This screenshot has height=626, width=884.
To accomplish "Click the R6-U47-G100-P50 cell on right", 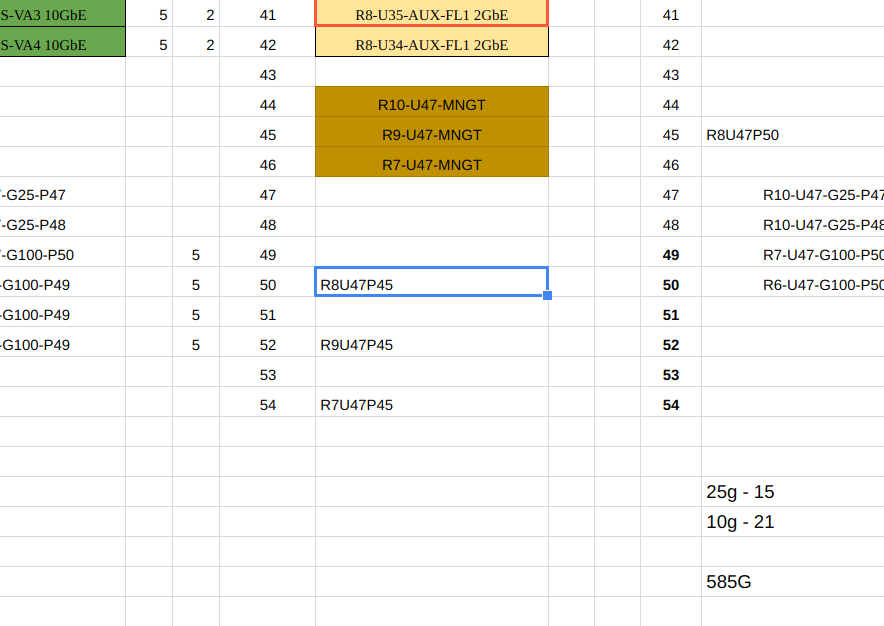I will tap(793, 281).
